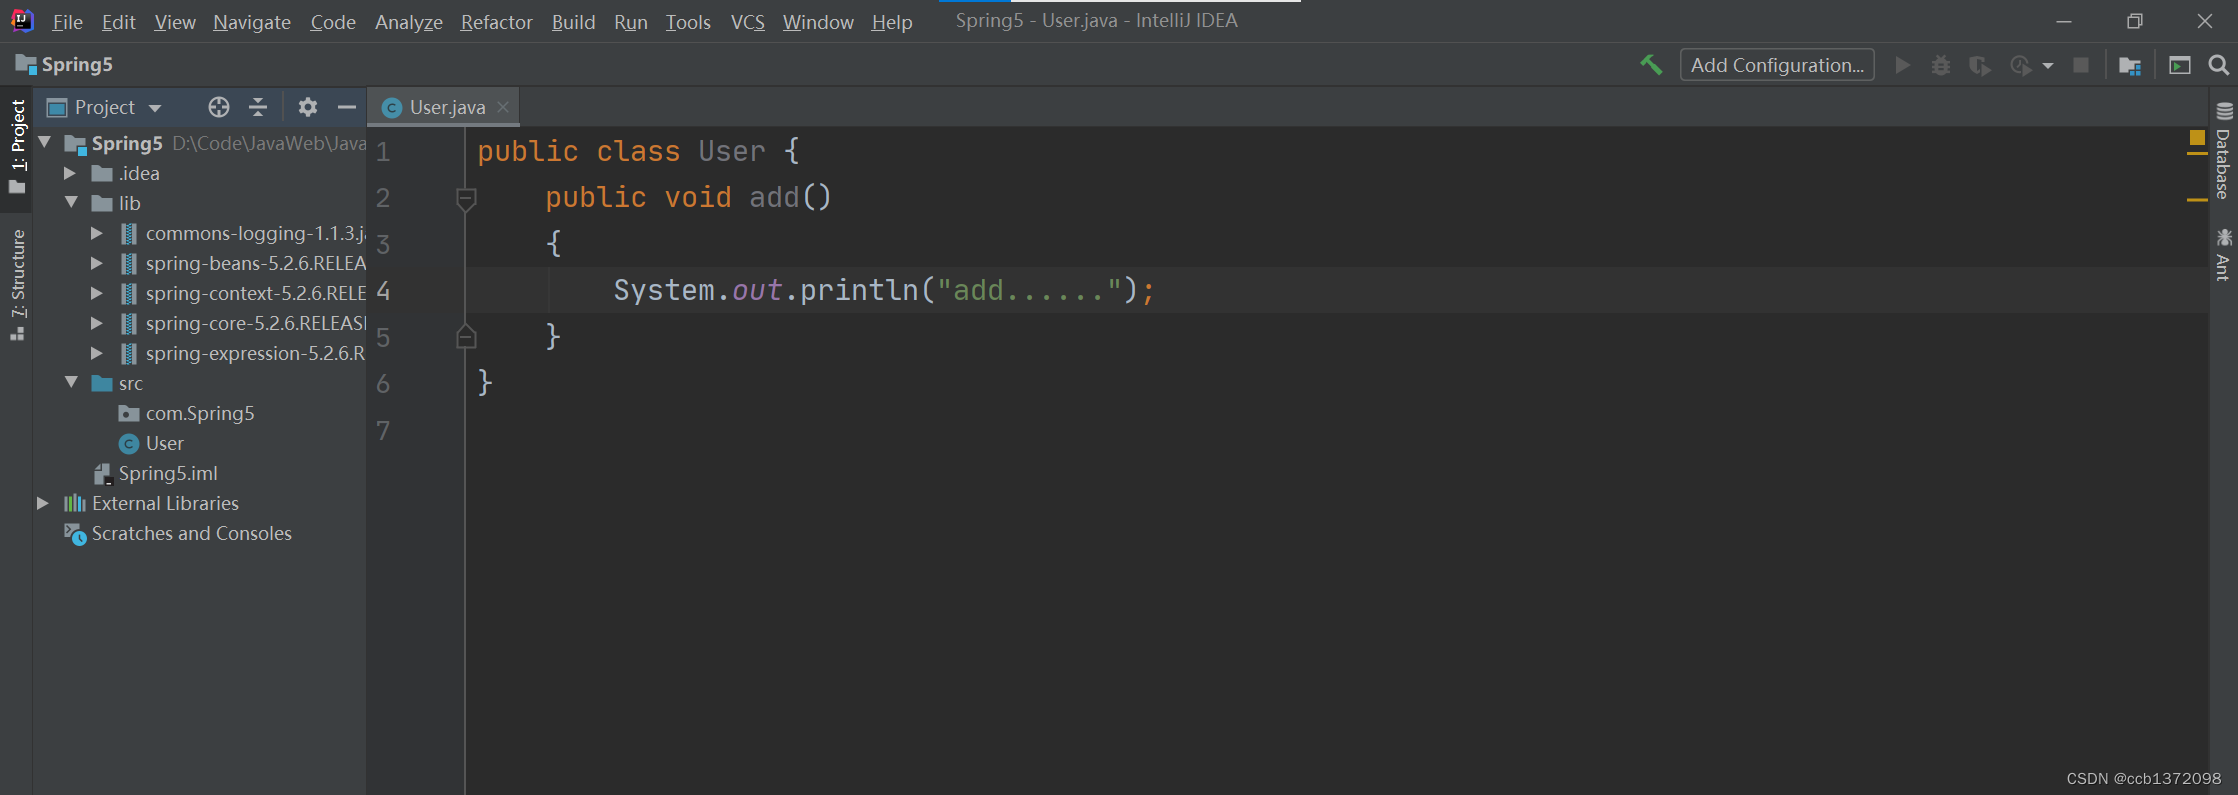The width and height of the screenshot is (2238, 795).
Task: Click the fold end marker at line 5
Action: coord(466,337)
